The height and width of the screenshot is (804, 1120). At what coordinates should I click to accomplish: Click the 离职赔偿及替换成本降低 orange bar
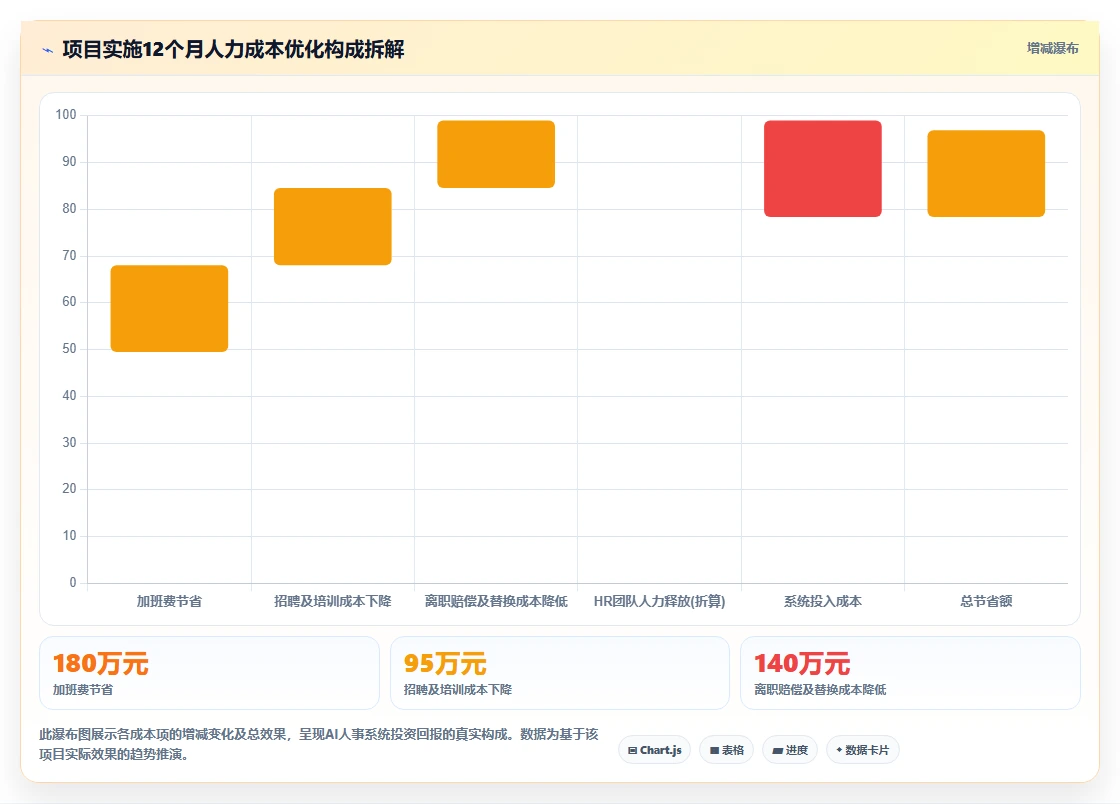pos(496,154)
